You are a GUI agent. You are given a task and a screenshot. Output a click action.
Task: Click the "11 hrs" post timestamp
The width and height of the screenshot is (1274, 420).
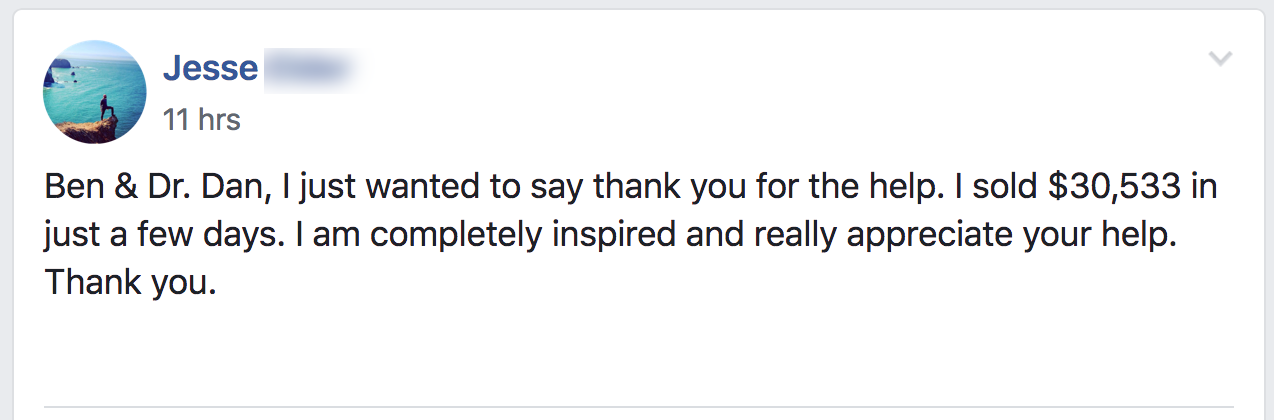(x=201, y=120)
